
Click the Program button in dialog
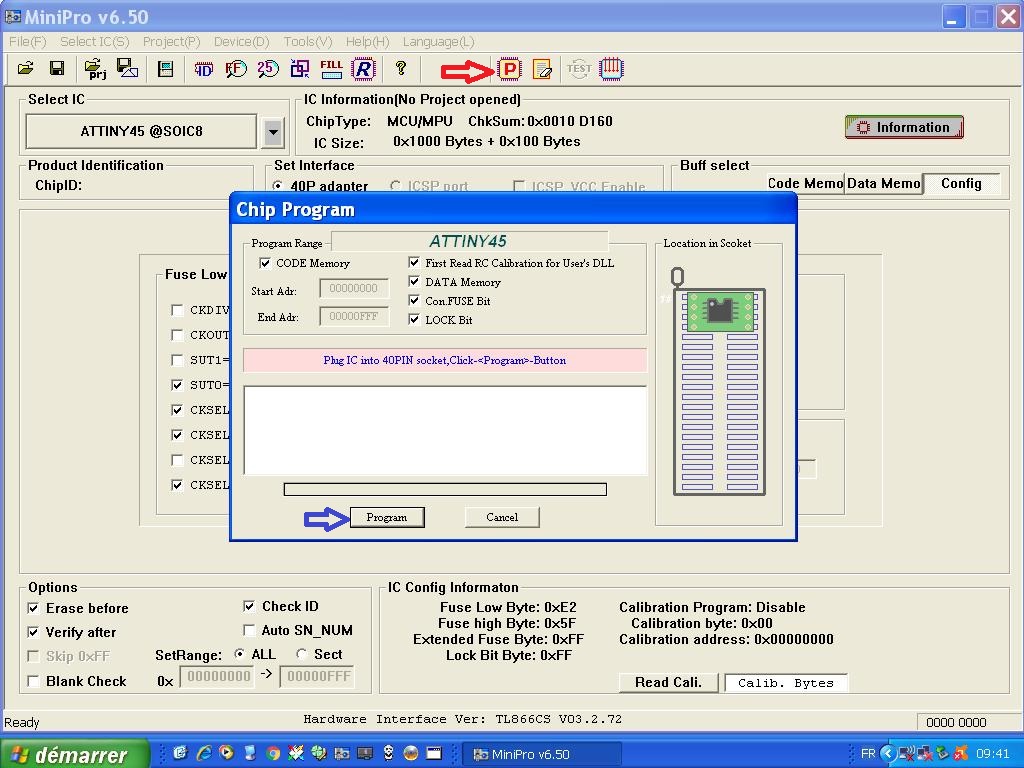click(x=387, y=517)
